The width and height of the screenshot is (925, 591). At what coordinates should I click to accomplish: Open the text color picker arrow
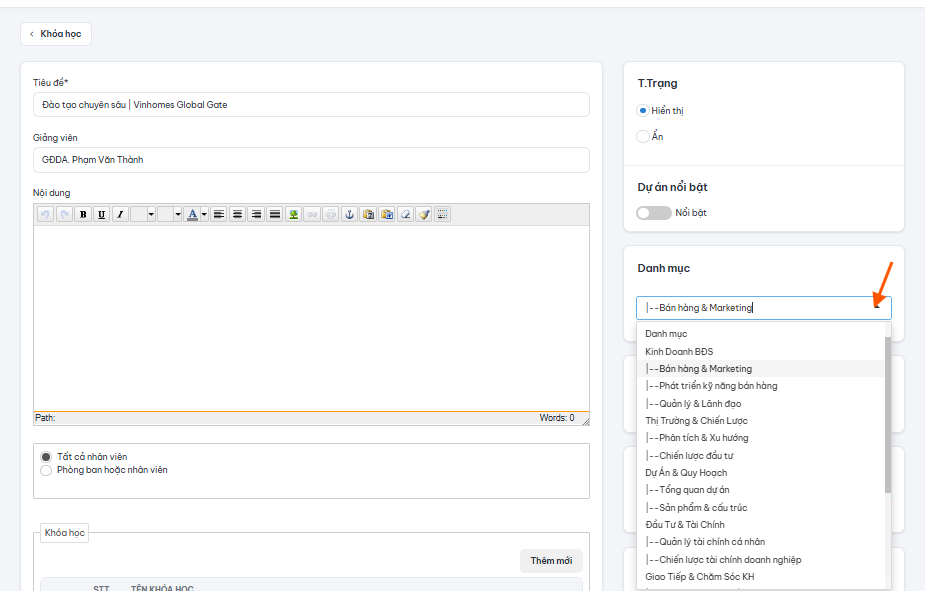coord(204,214)
